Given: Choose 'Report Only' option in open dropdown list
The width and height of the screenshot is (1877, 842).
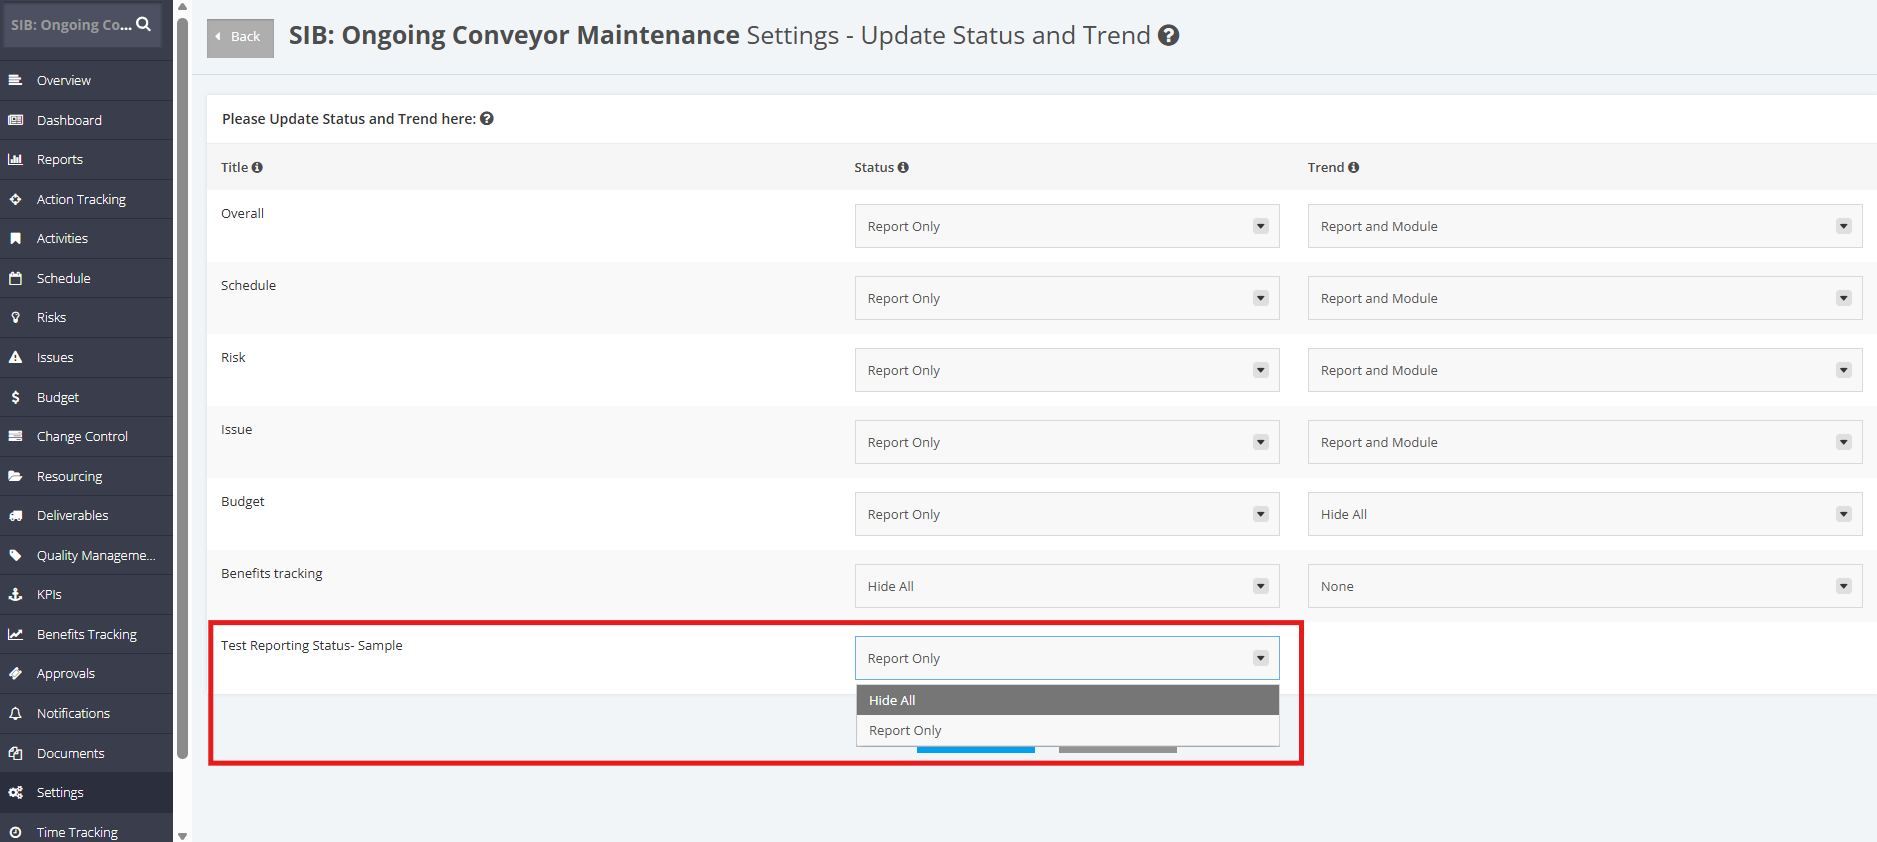Looking at the screenshot, I should [x=1067, y=730].
